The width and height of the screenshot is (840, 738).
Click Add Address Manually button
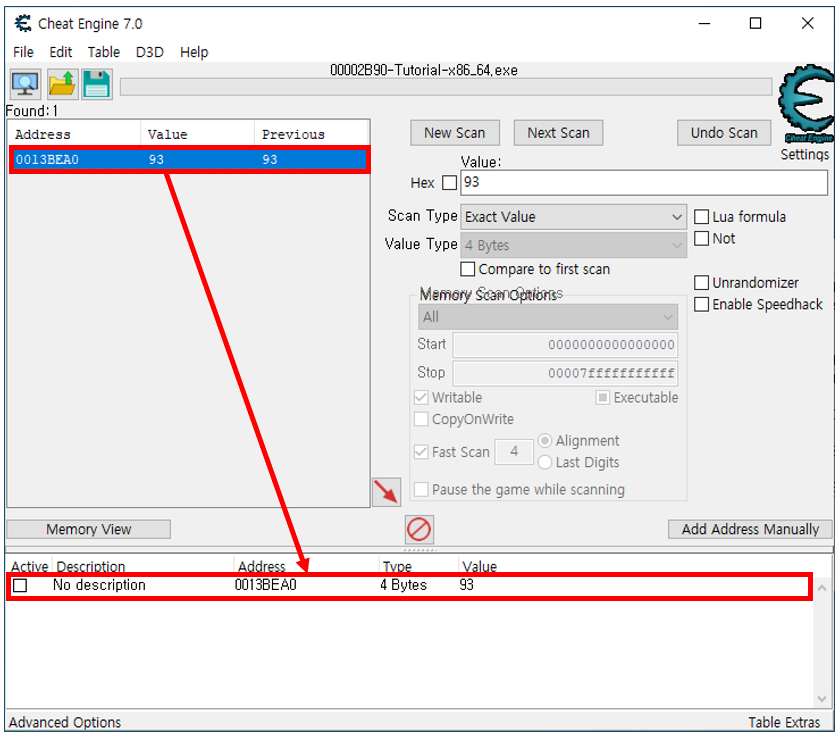(x=750, y=529)
